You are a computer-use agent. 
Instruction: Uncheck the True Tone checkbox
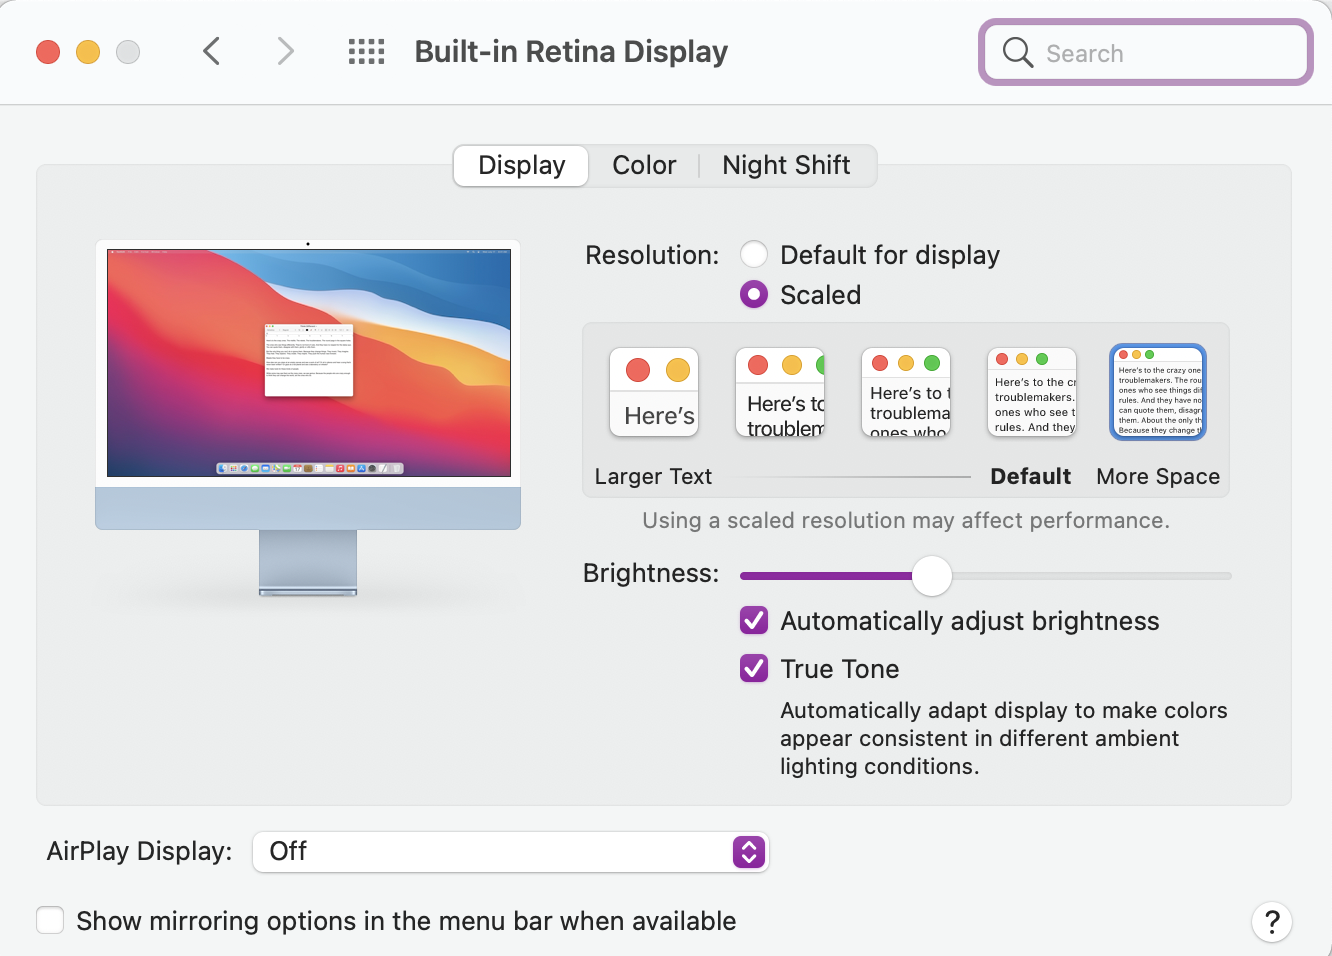coord(754,669)
